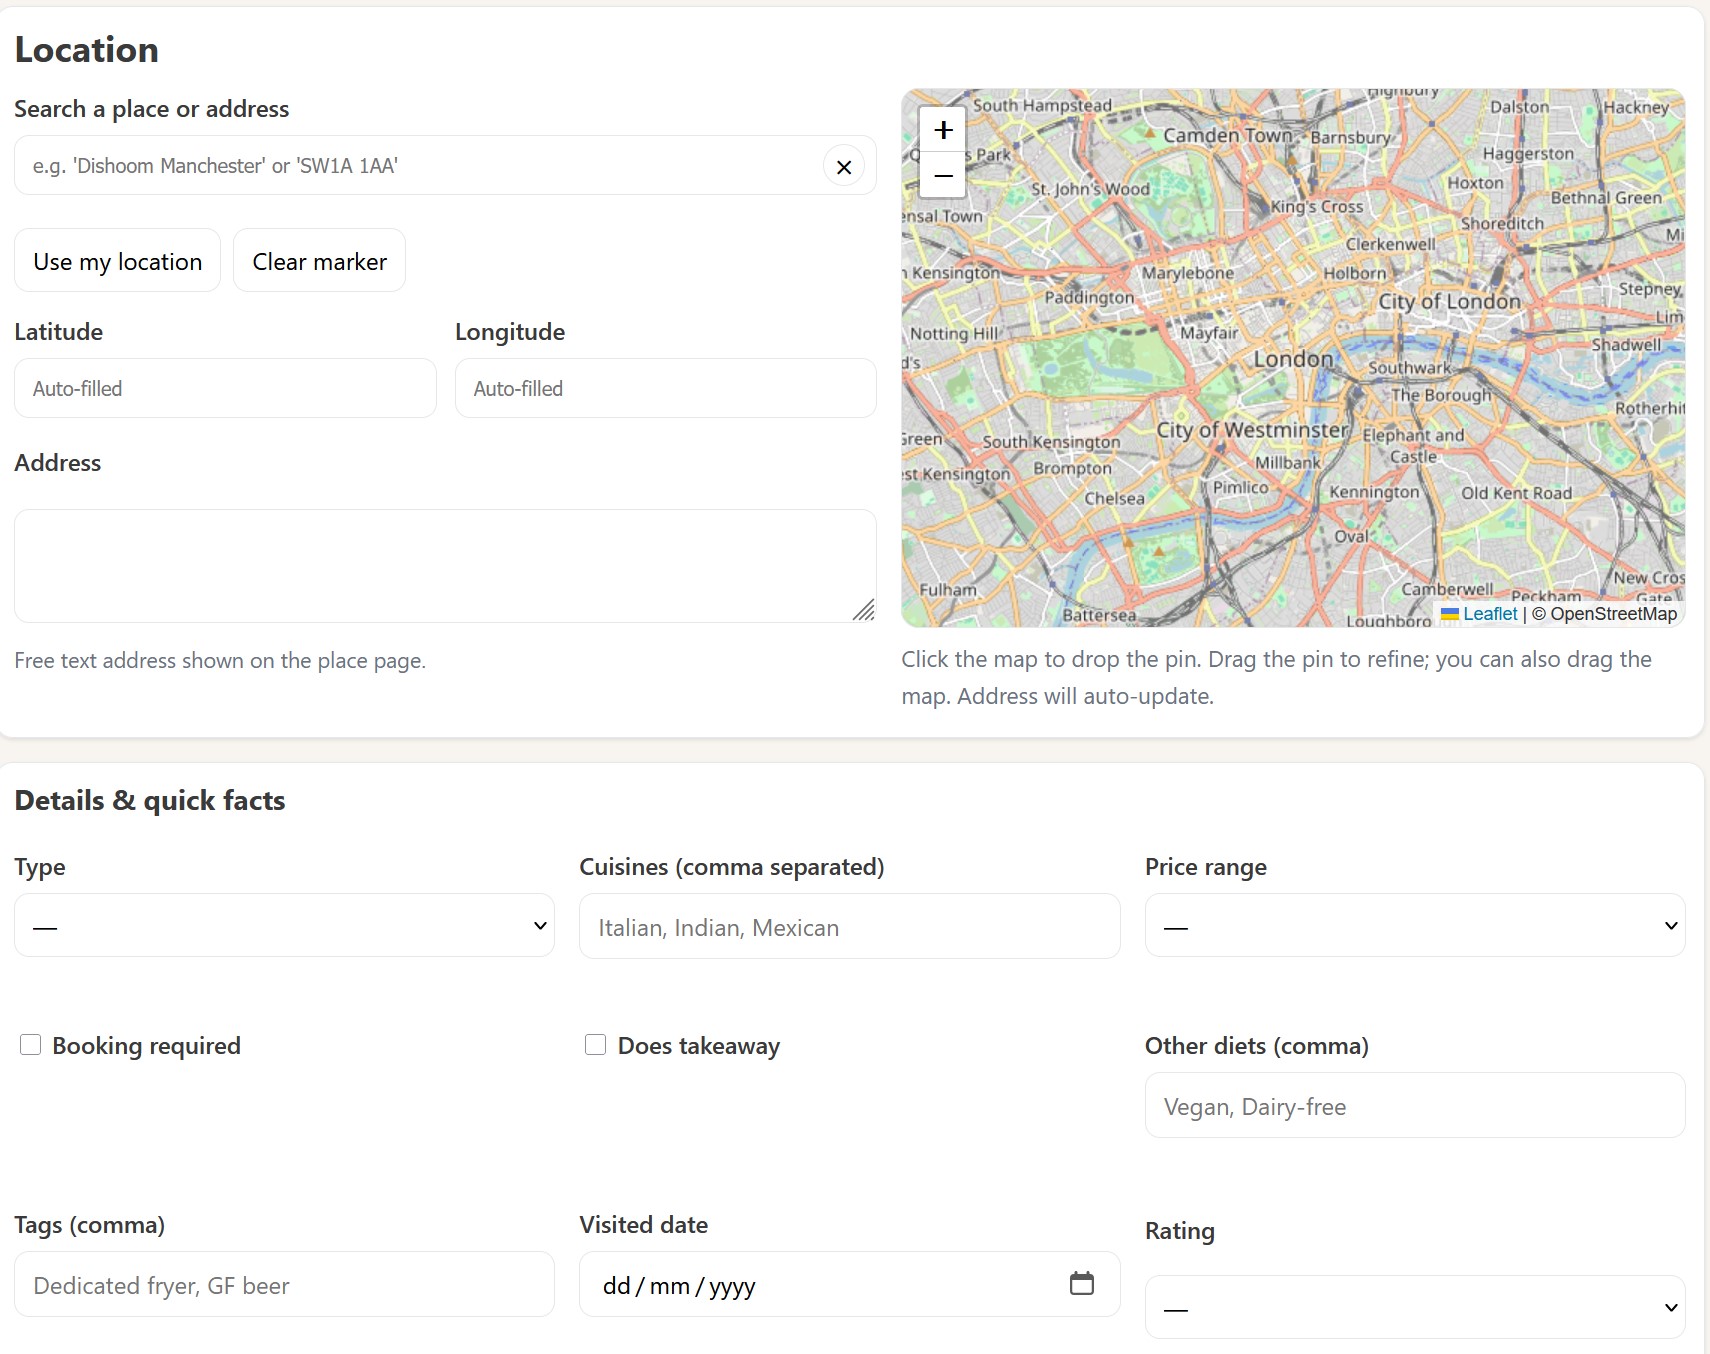Image resolution: width=1710 pixels, height=1354 pixels.
Task: Zoom in on the map
Action: (942, 130)
